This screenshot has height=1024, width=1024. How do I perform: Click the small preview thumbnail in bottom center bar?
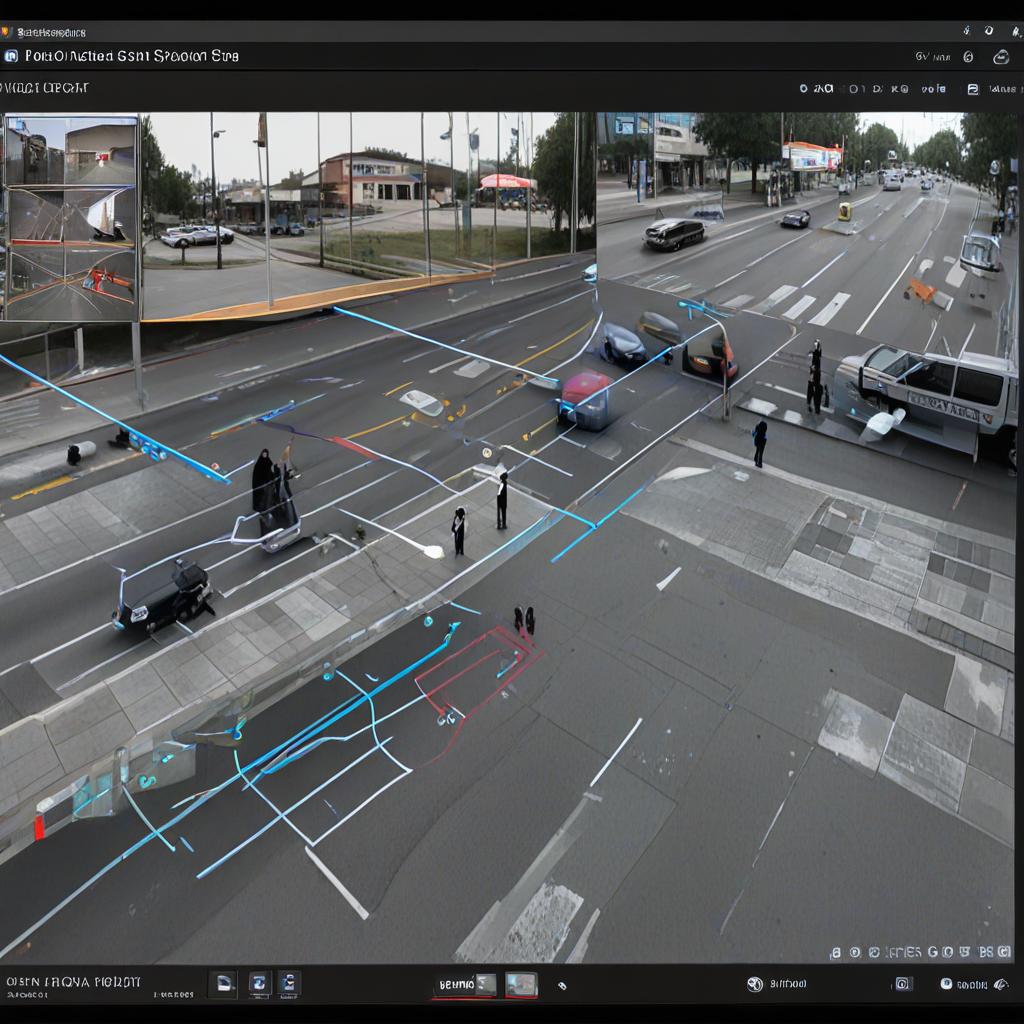coord(520,984)
